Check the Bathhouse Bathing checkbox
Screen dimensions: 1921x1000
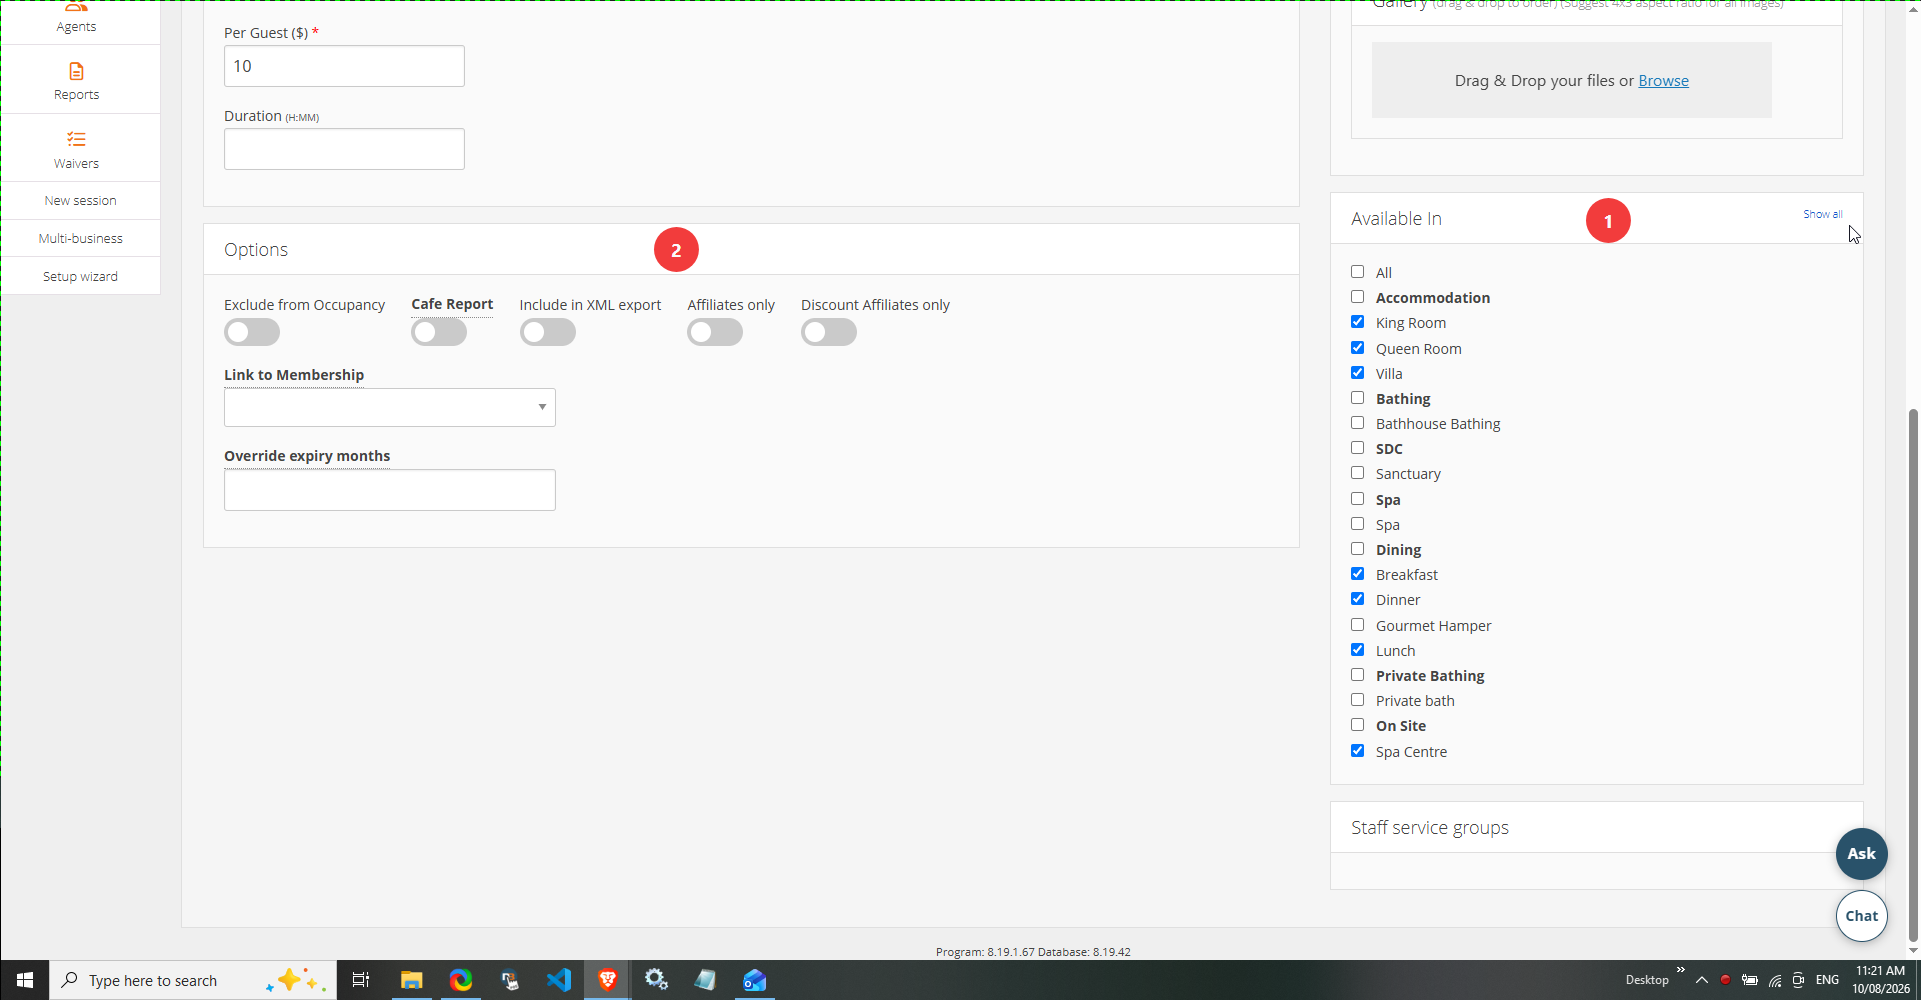click(x=1357, y=423)
